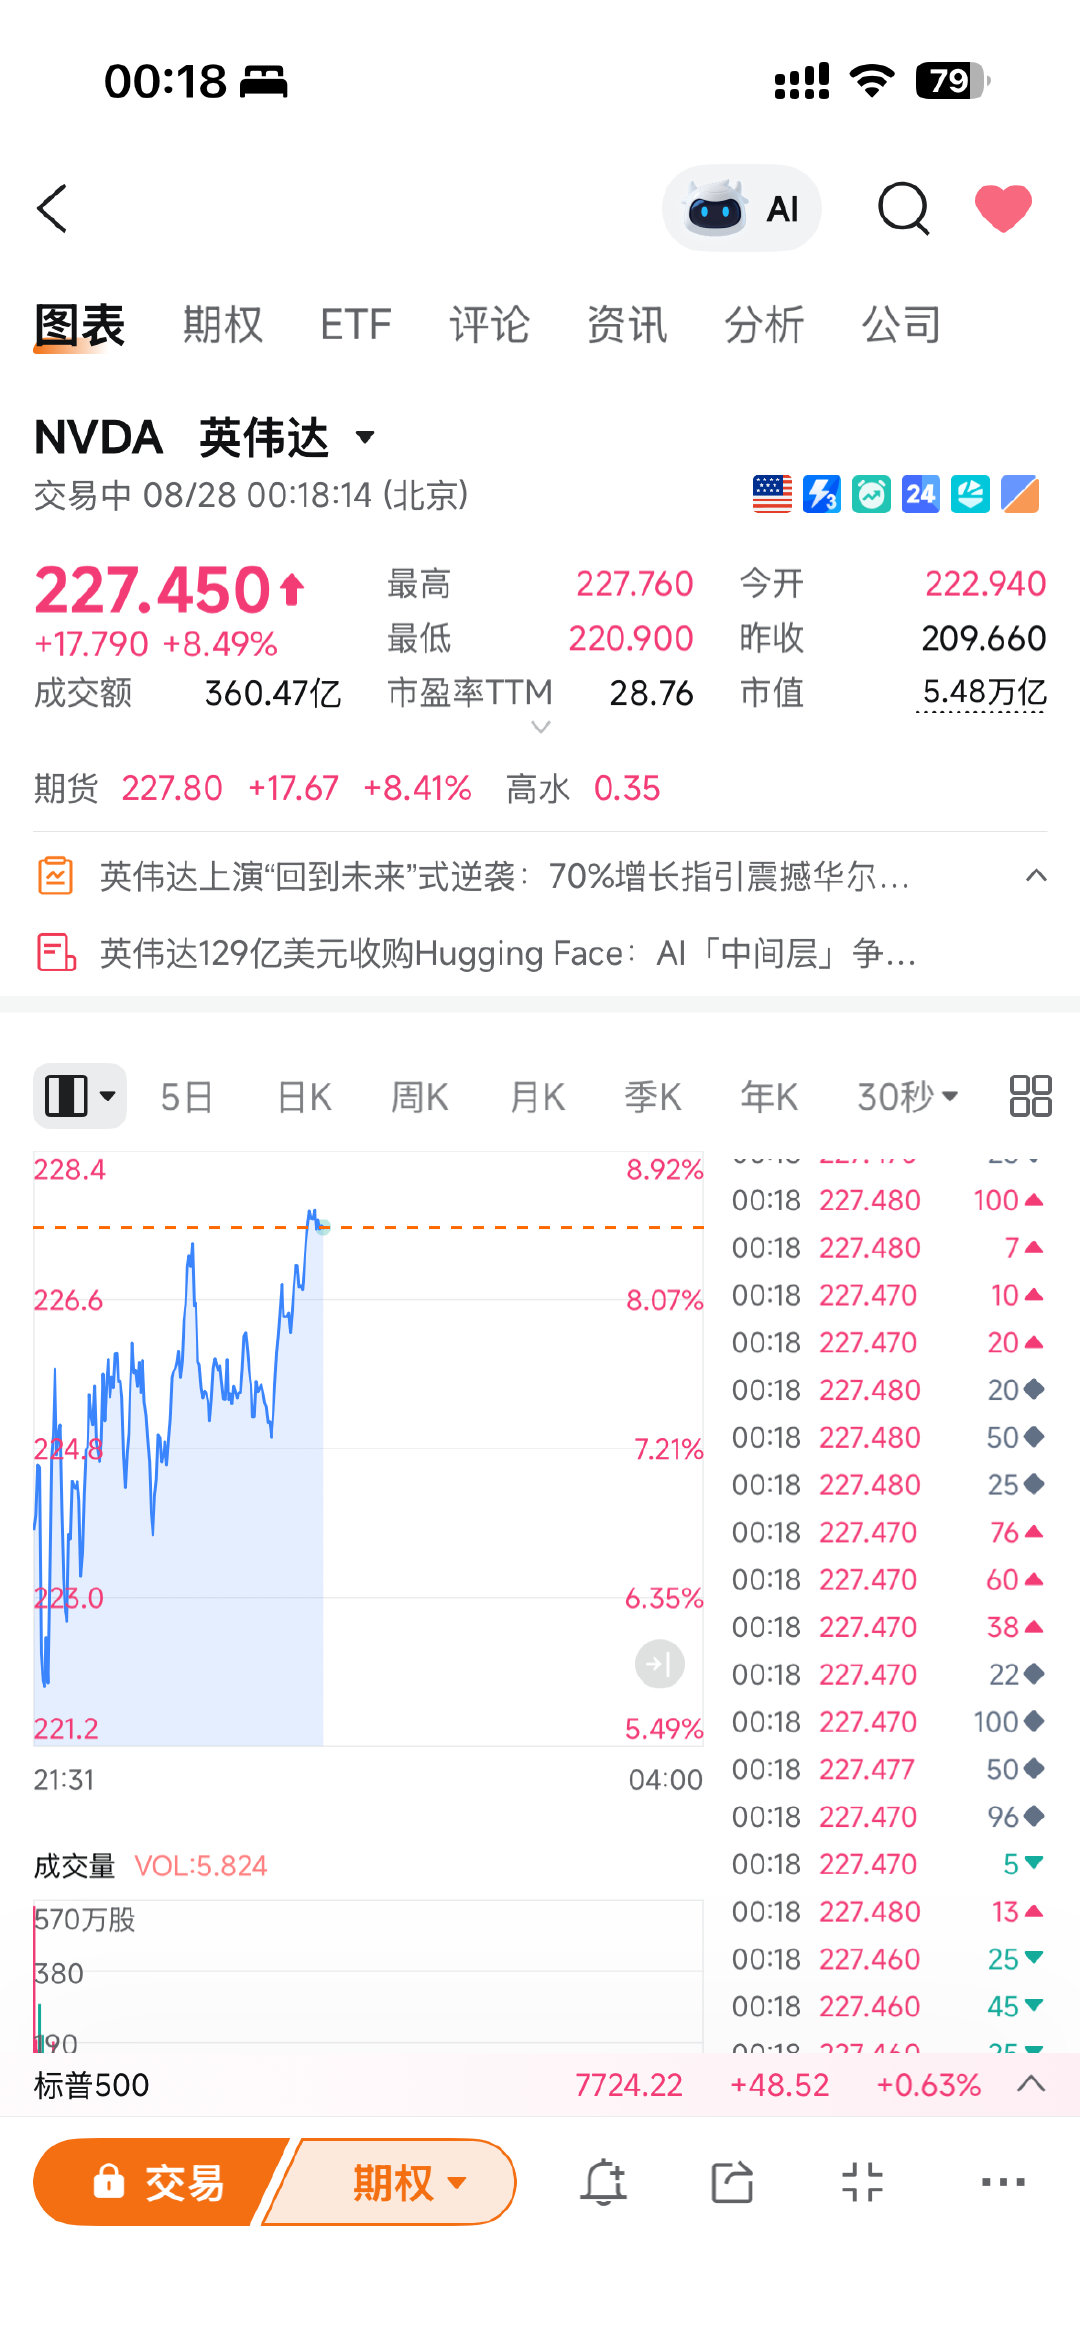Collapse the news headlines chevron
The height and width of the screenshot is (2341, 1080).
pos(1036,876)
